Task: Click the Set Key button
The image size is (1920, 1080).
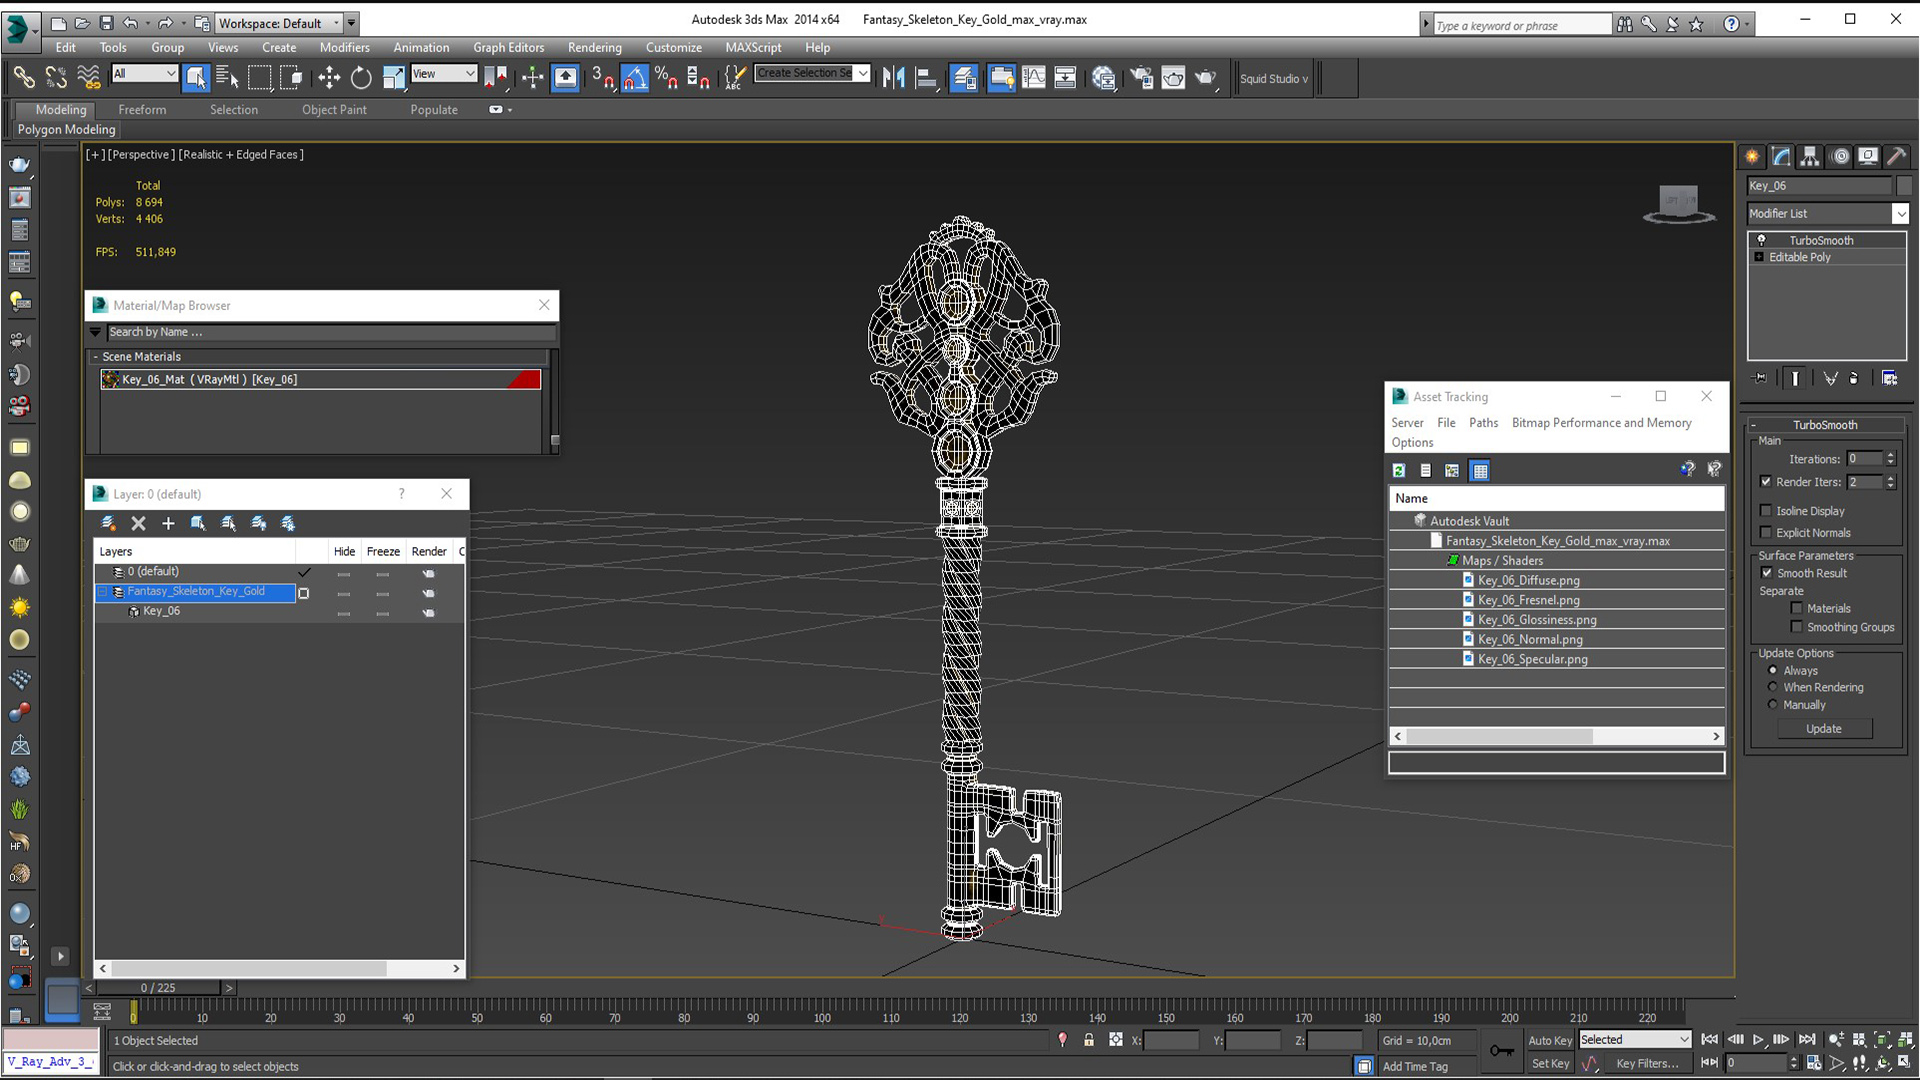Action: (x=1550, y=1064)
